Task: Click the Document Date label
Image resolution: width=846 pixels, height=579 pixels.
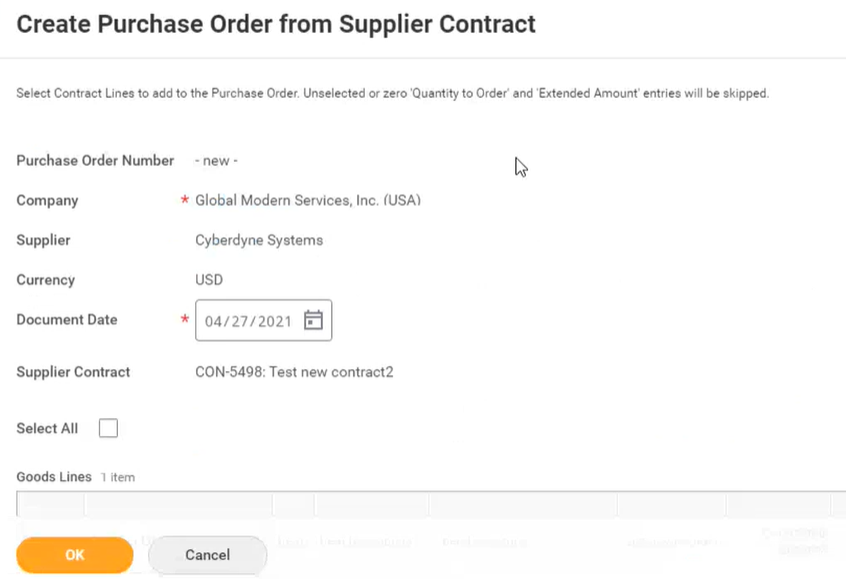Action: pos(67,320)
